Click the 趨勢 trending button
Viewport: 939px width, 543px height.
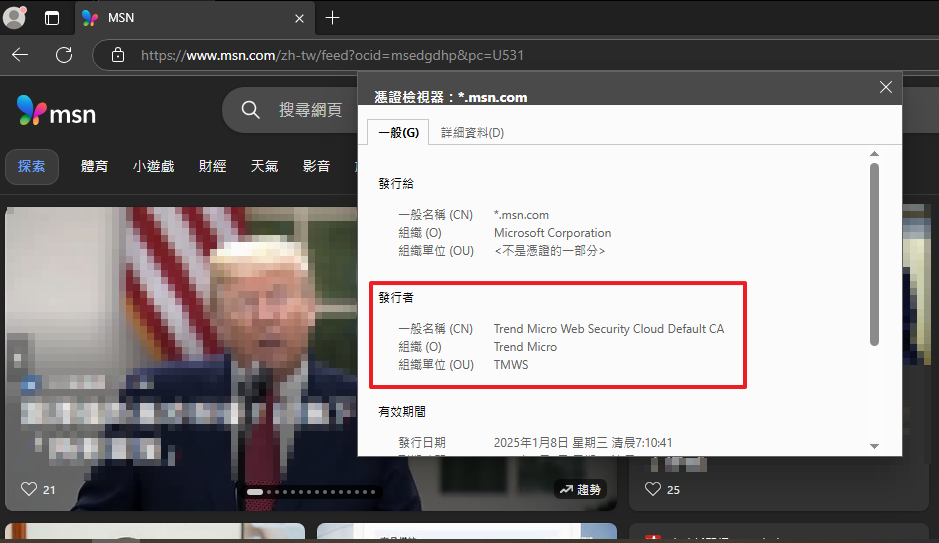point(582,489)
